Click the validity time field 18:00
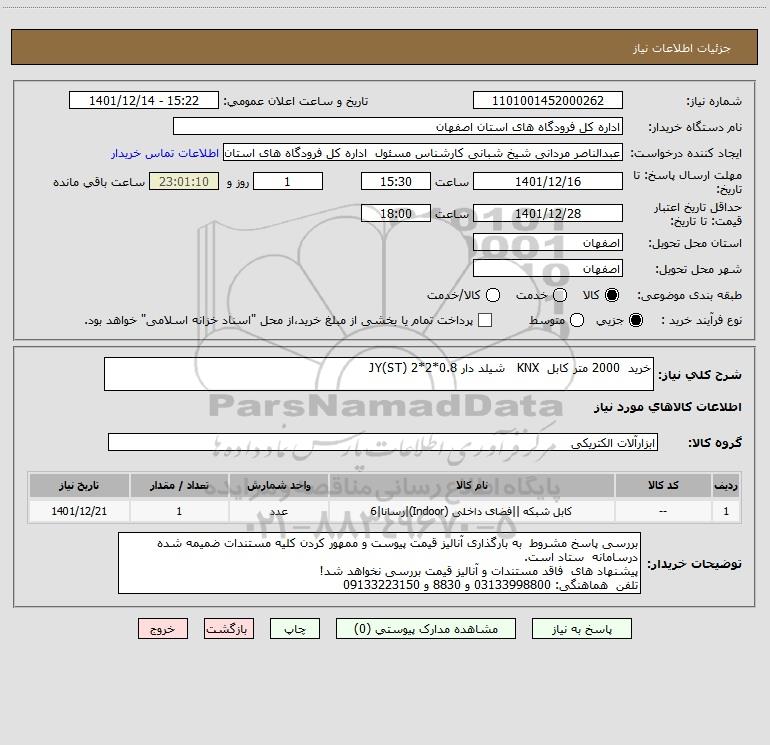770x745 pixels. click(396, 214)
